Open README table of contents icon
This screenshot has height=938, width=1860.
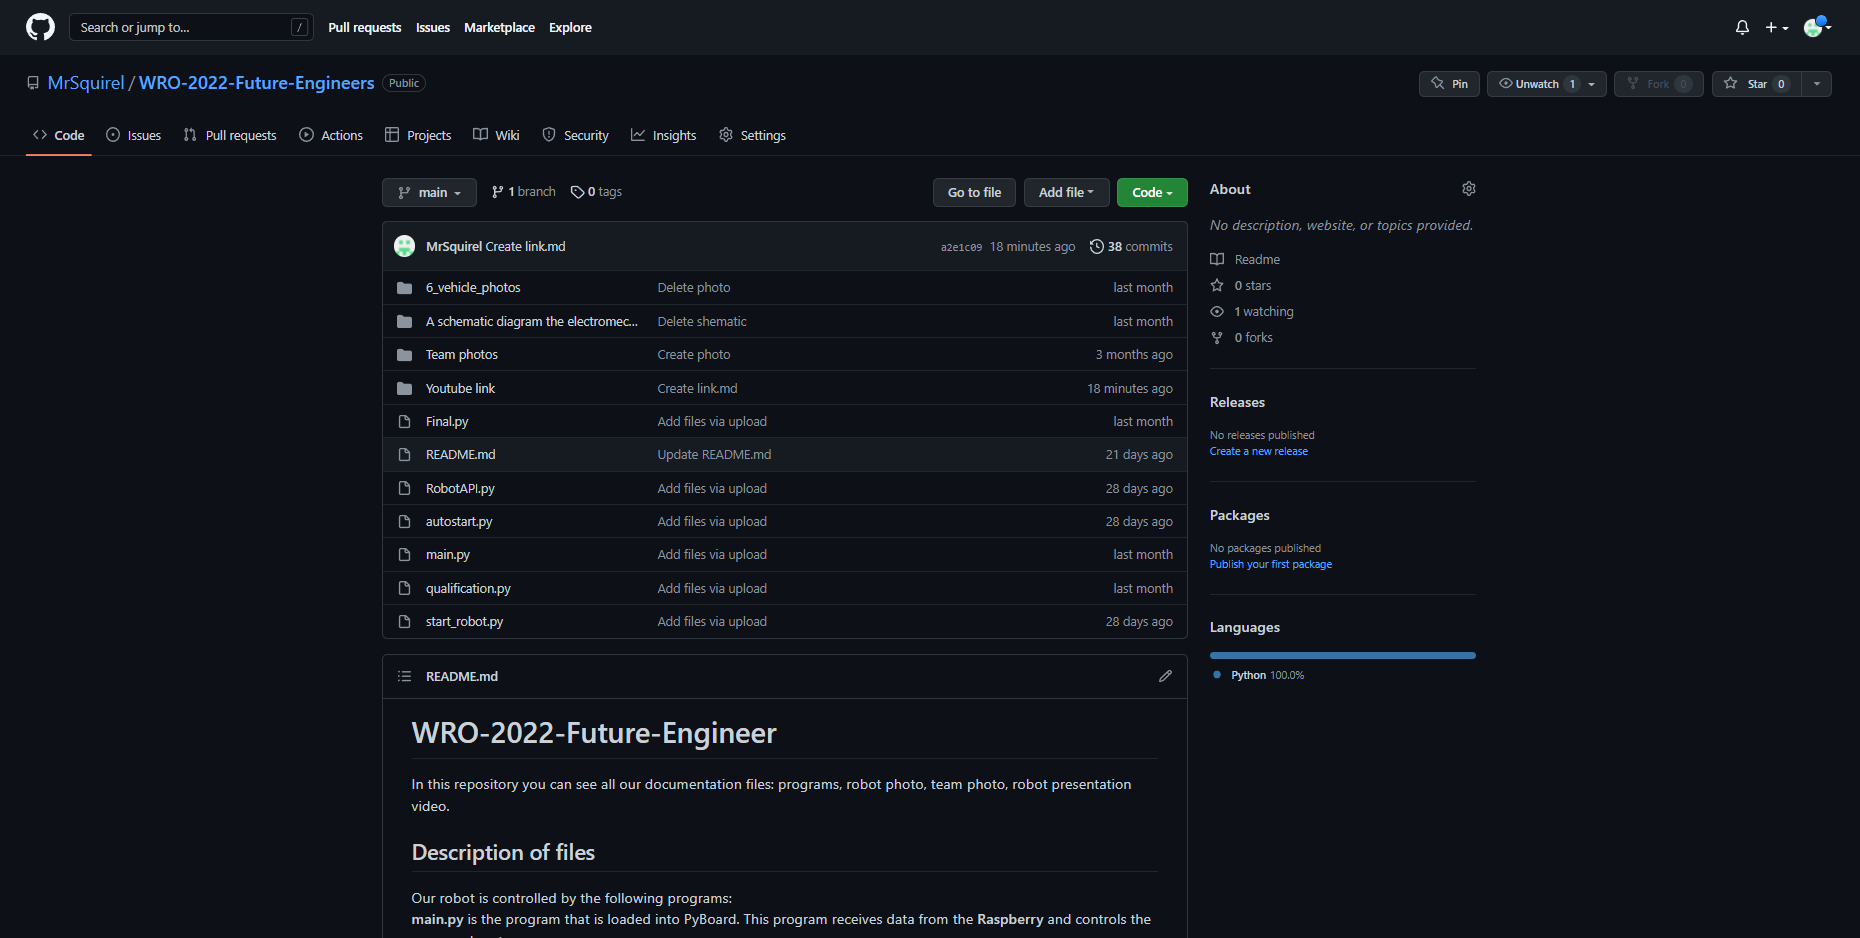pos(404,676)
